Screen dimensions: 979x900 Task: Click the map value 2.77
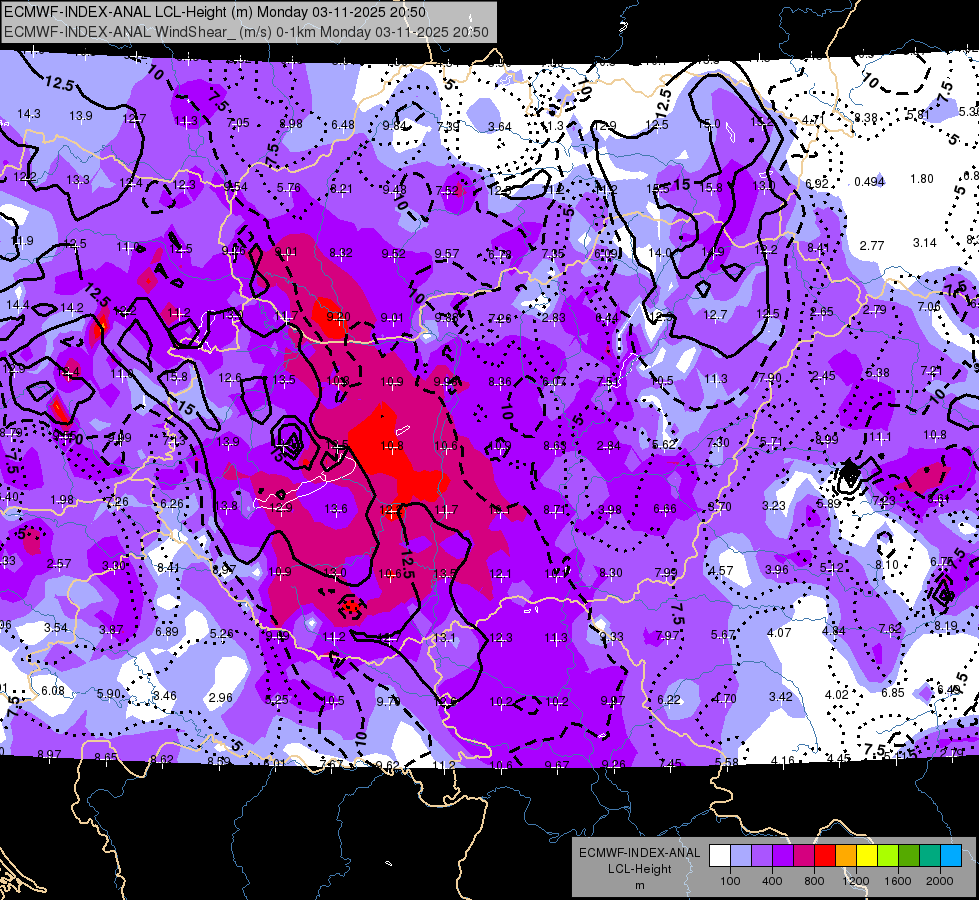tap(872, 245)
